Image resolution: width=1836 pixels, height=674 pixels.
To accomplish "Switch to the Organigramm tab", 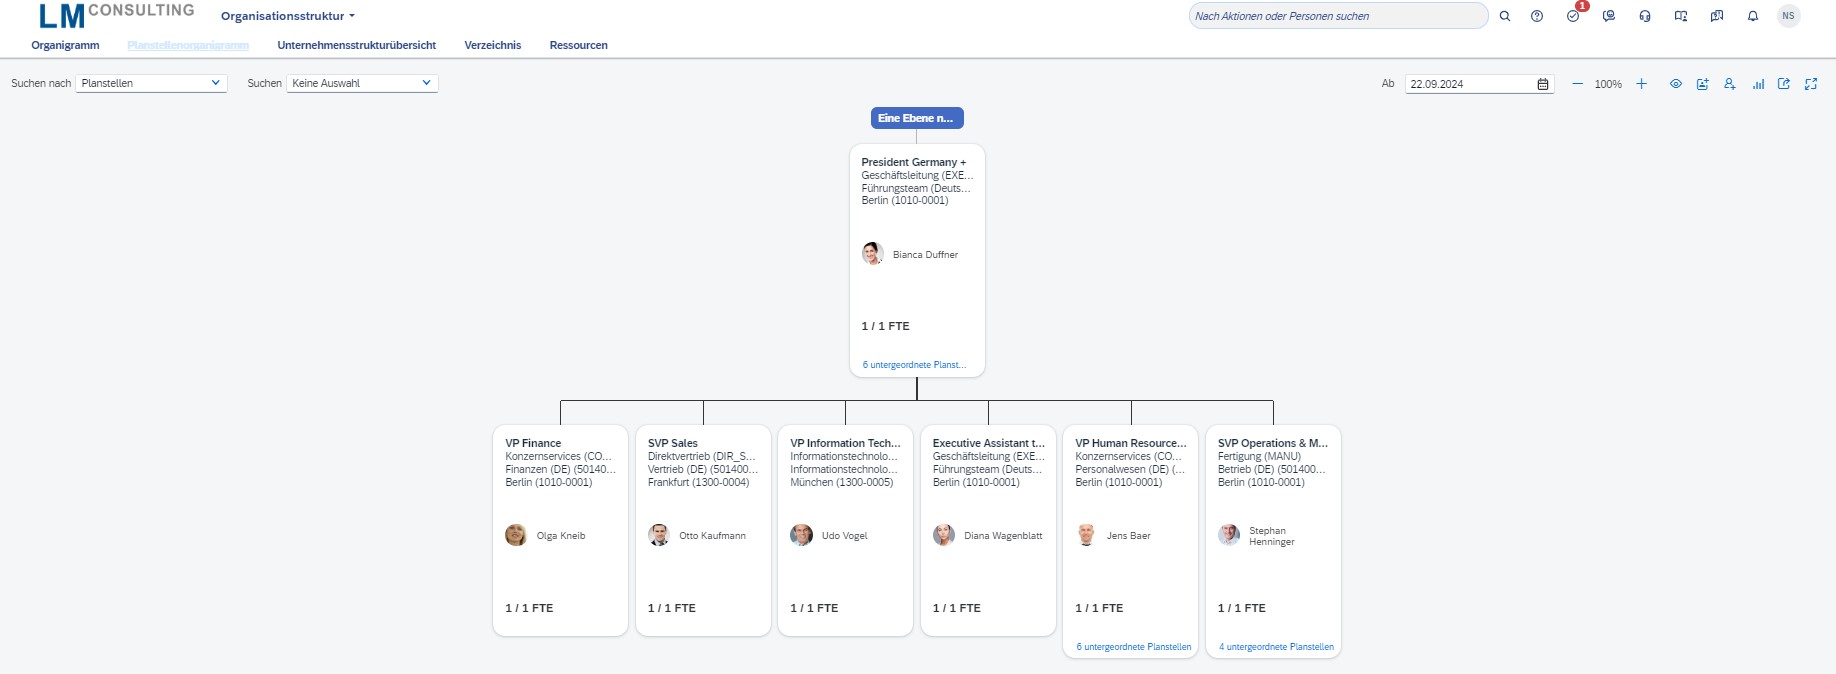I will [65, 45].
